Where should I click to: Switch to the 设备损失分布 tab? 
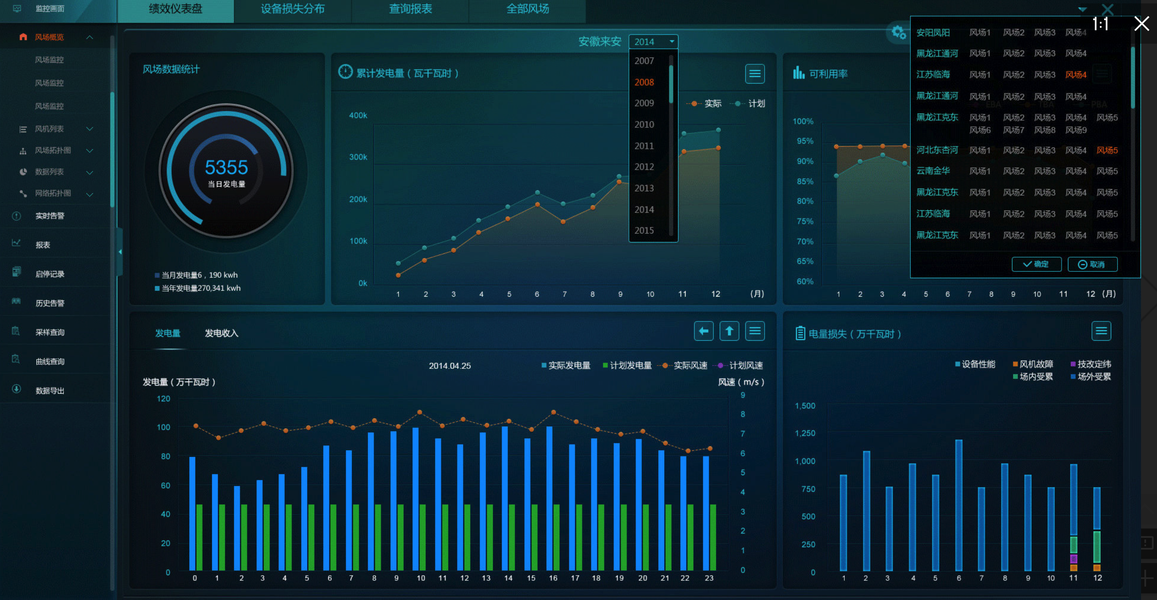293,10
